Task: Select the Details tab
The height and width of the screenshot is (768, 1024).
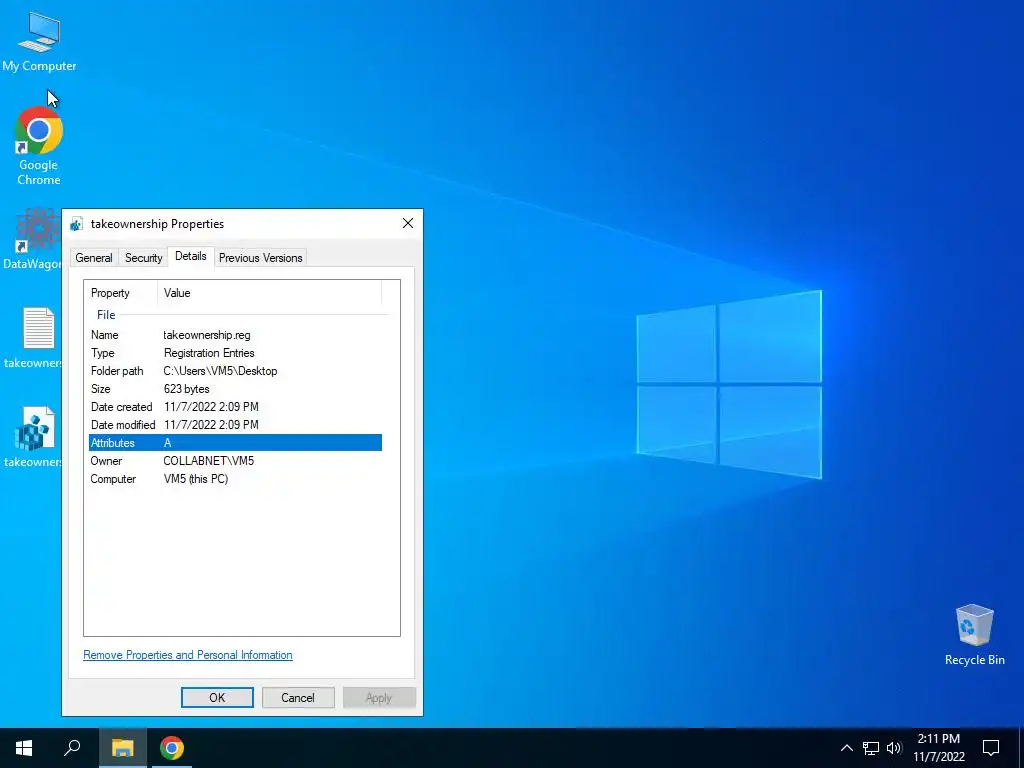Action: tap(191, 256)
